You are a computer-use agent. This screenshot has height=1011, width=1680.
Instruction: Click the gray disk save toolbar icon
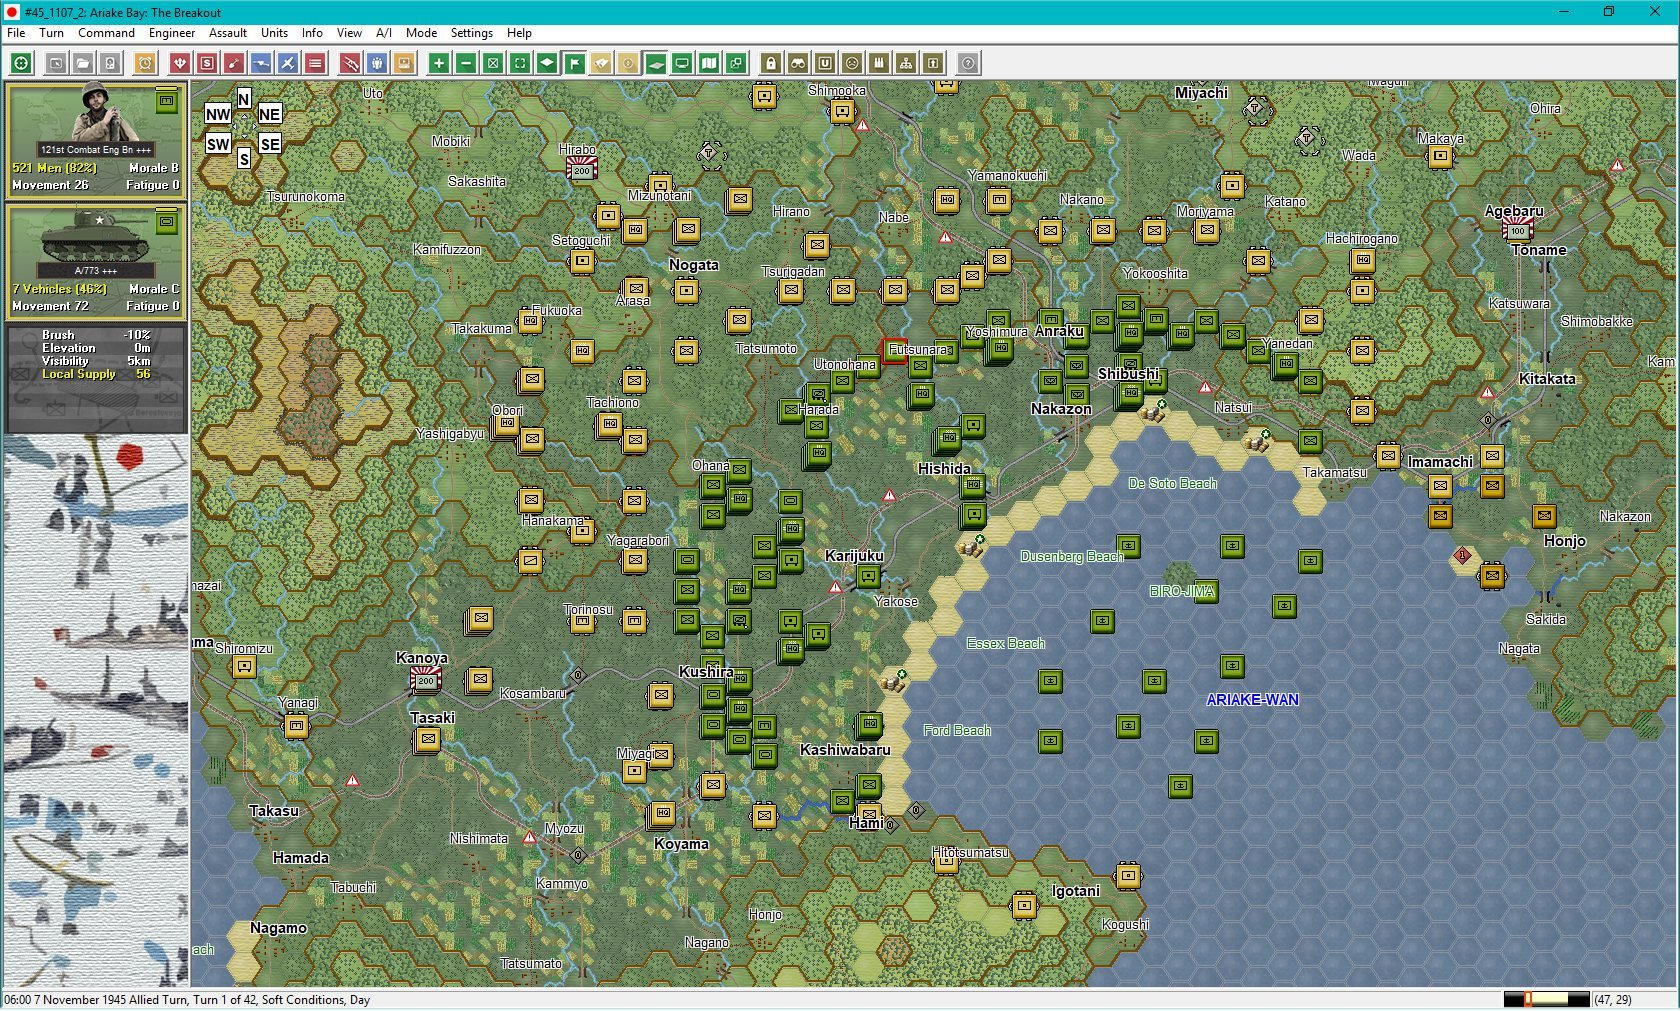coord(110,64)
